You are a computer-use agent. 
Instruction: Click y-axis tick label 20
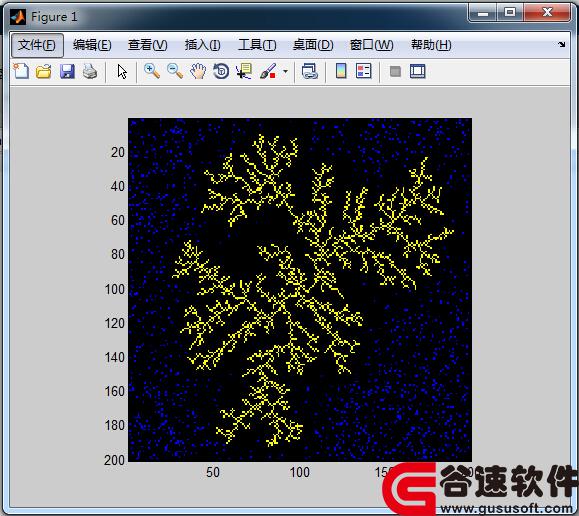[118, 152]
